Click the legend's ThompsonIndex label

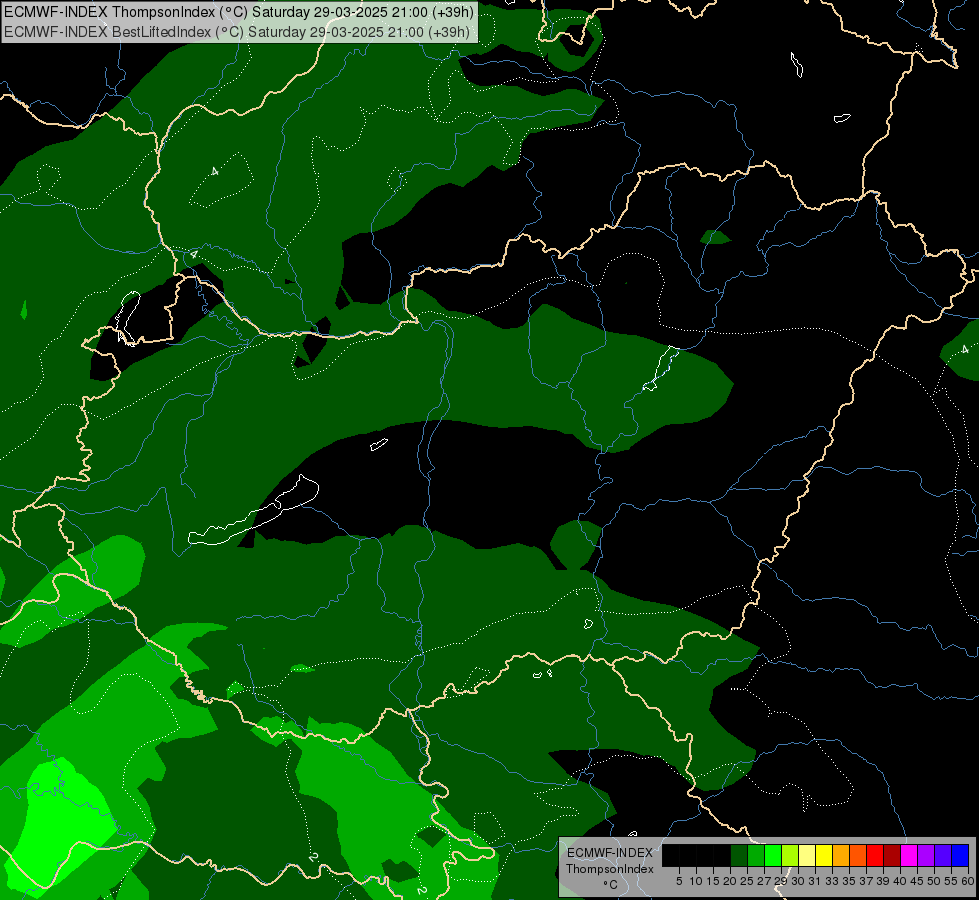click(x=610, y=869)
